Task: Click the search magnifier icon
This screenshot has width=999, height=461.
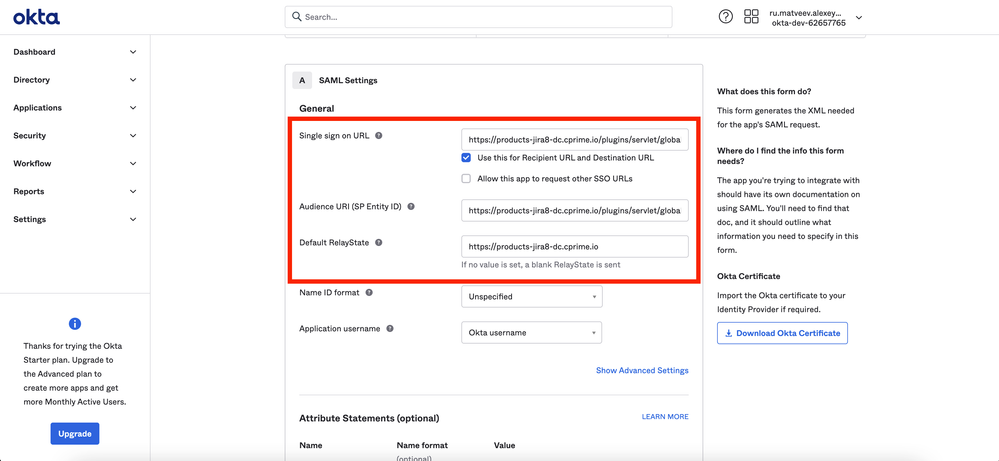Action: coord(296,17)
